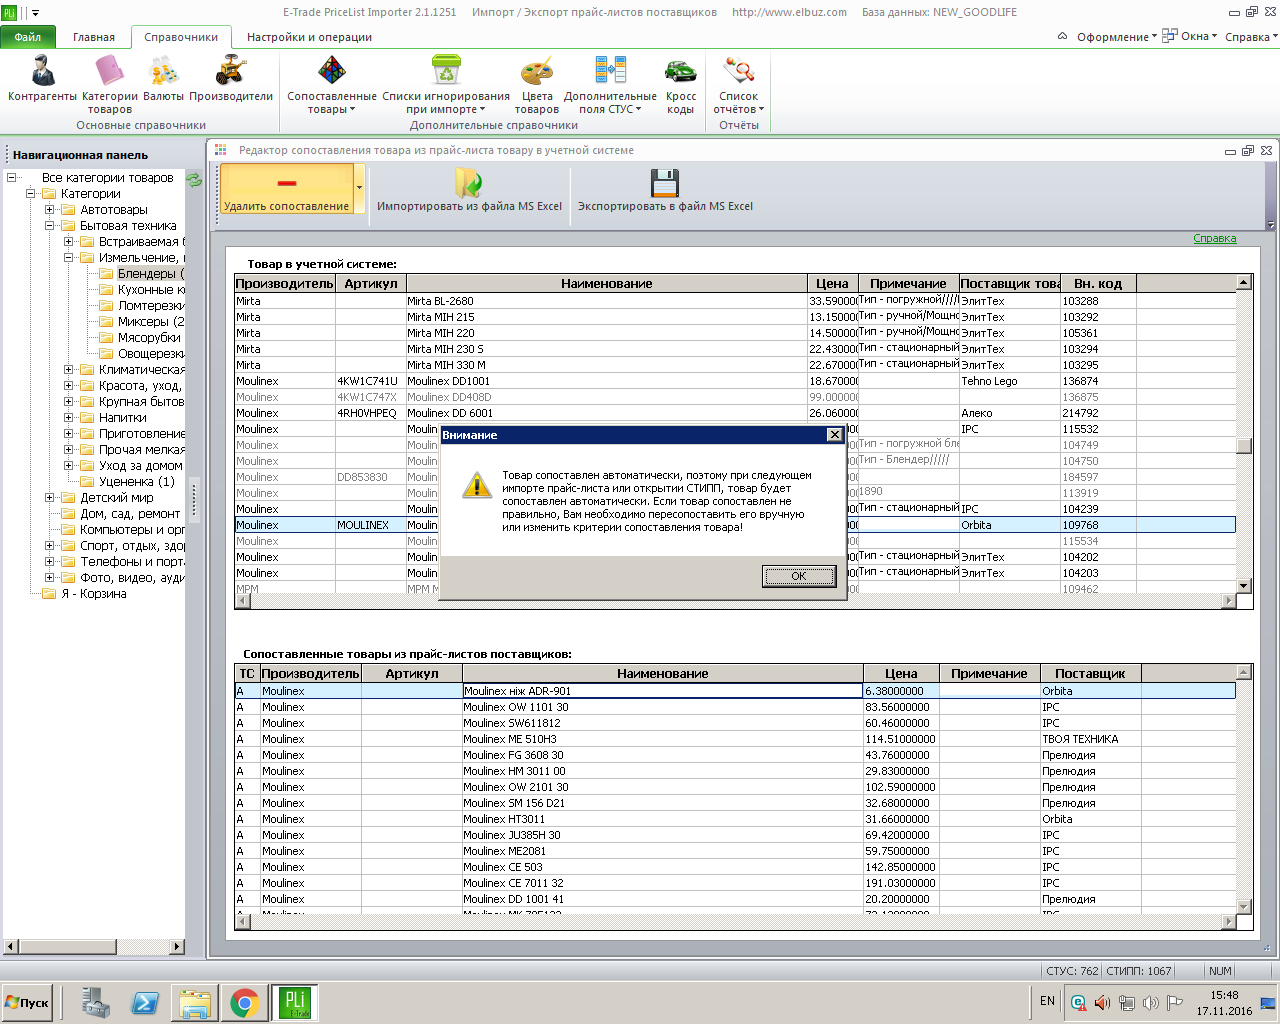Select Я - Корзина in the tree
The image size is (1280, 1024).
[x=93, y=594]
